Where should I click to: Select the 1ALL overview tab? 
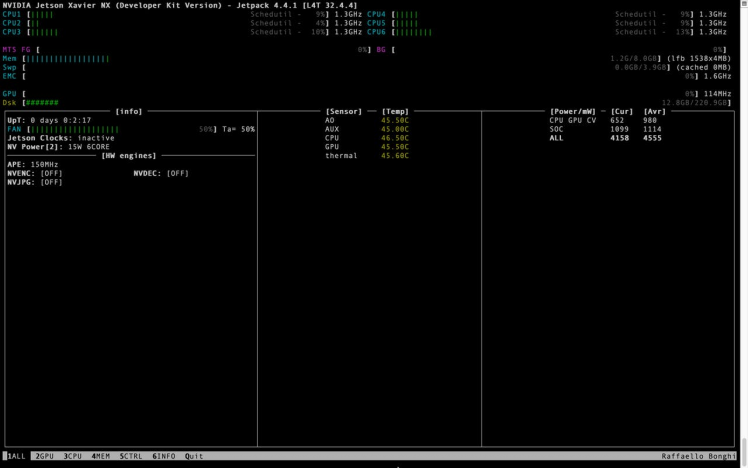16,456
